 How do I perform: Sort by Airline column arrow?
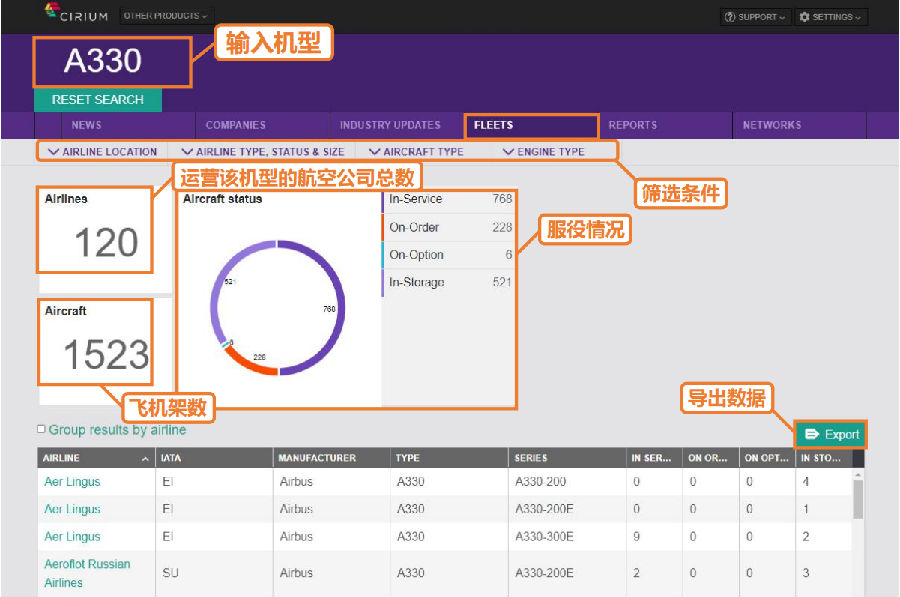(146, 459)
